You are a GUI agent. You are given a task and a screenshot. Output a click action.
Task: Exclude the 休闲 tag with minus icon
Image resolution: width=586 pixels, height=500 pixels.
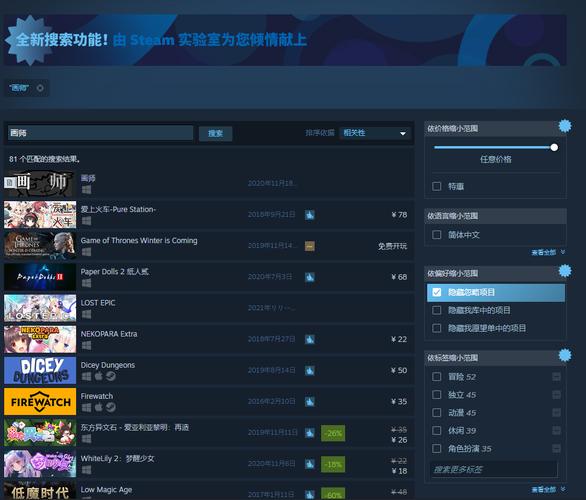[556, 430]
